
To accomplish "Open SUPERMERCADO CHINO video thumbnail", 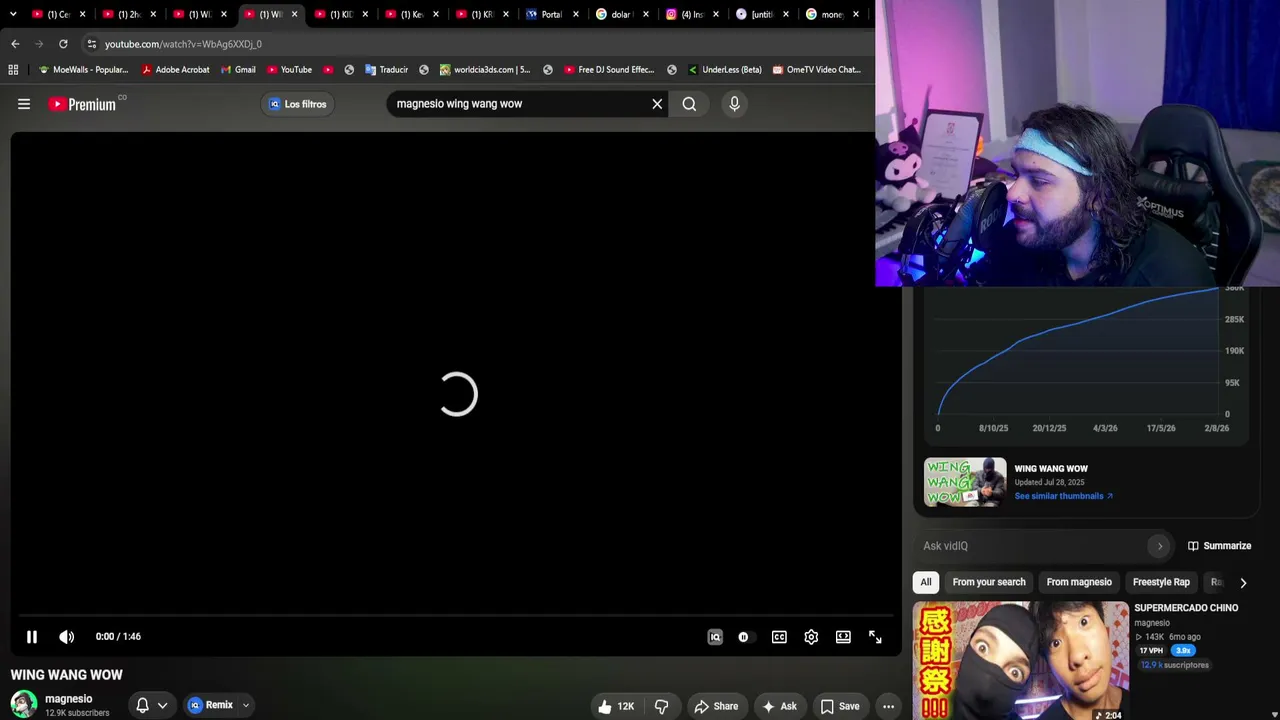I will [1021, 661].
